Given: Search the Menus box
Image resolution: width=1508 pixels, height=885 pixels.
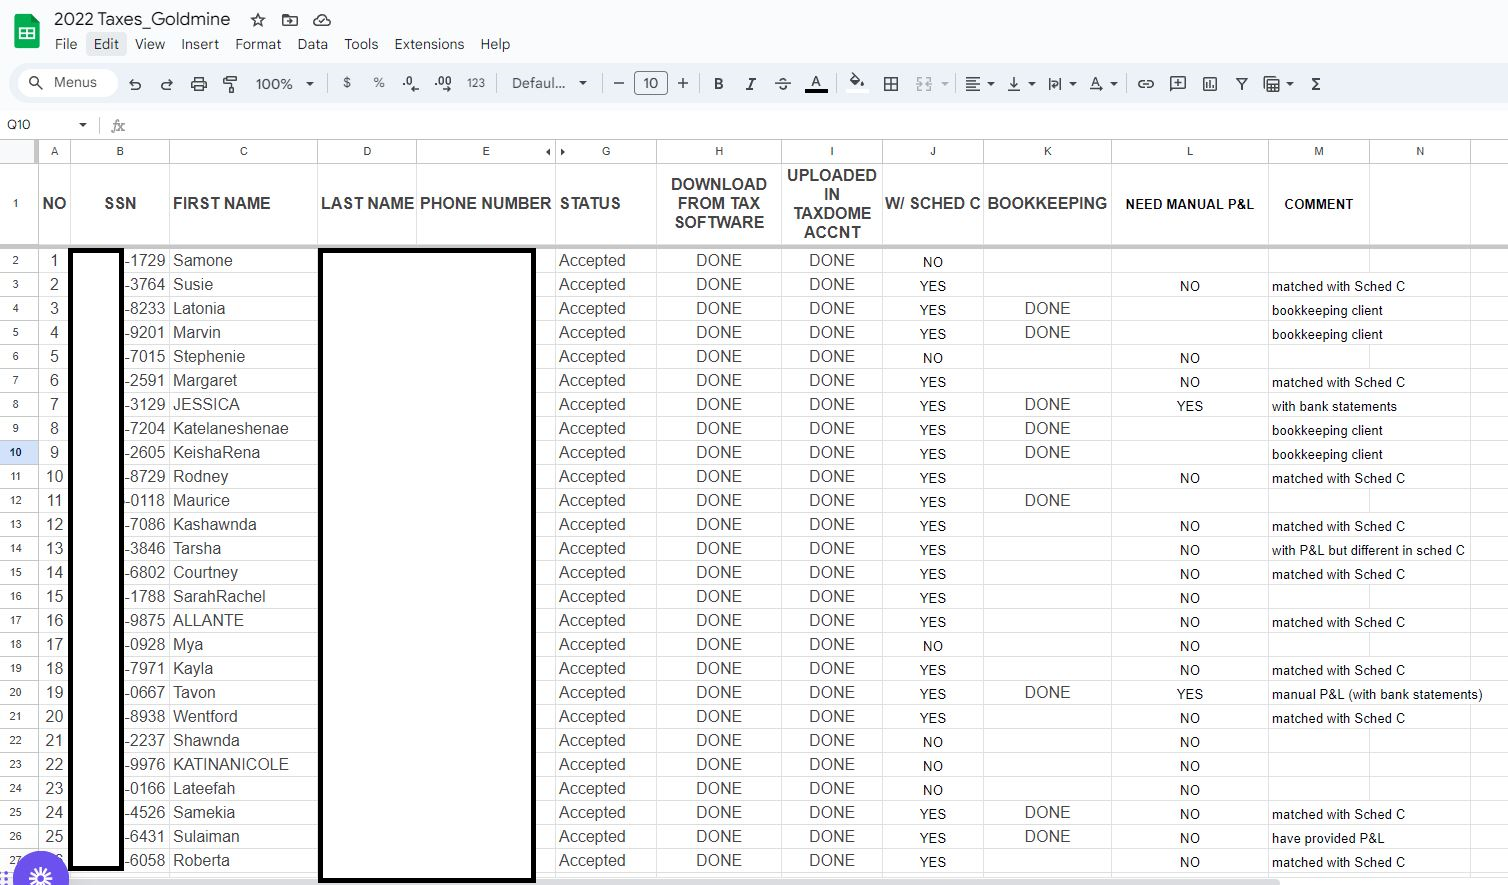Looking at the screenshot, I should pos(66,83).
